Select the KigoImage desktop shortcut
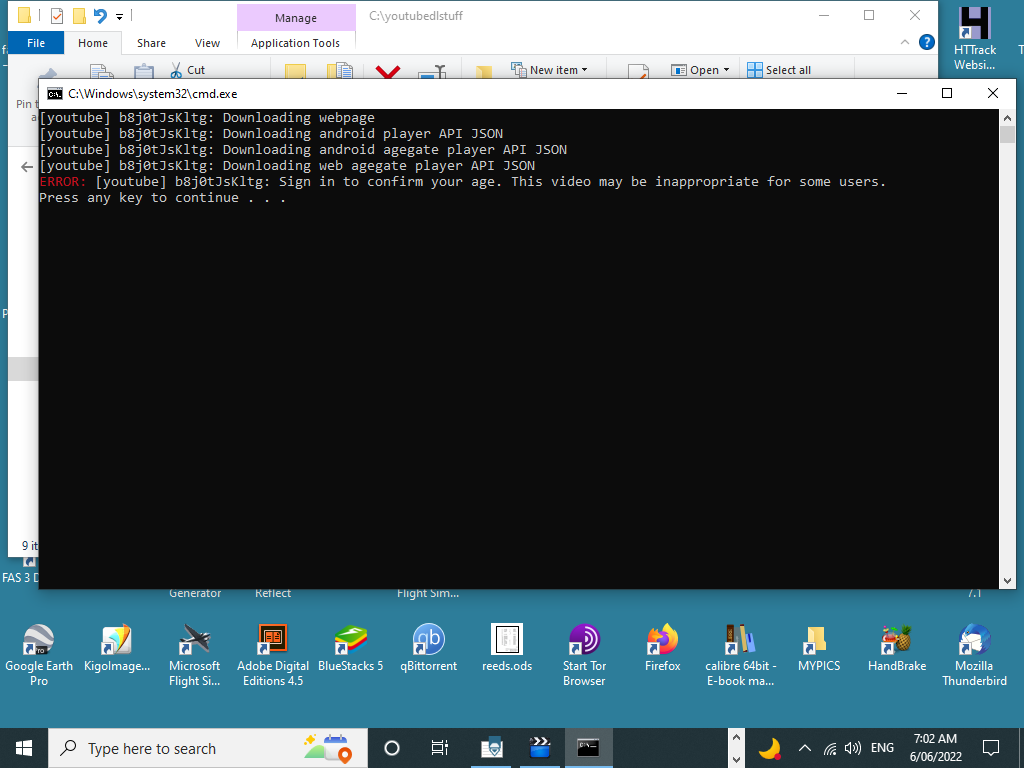 click(x=117, y=648)
